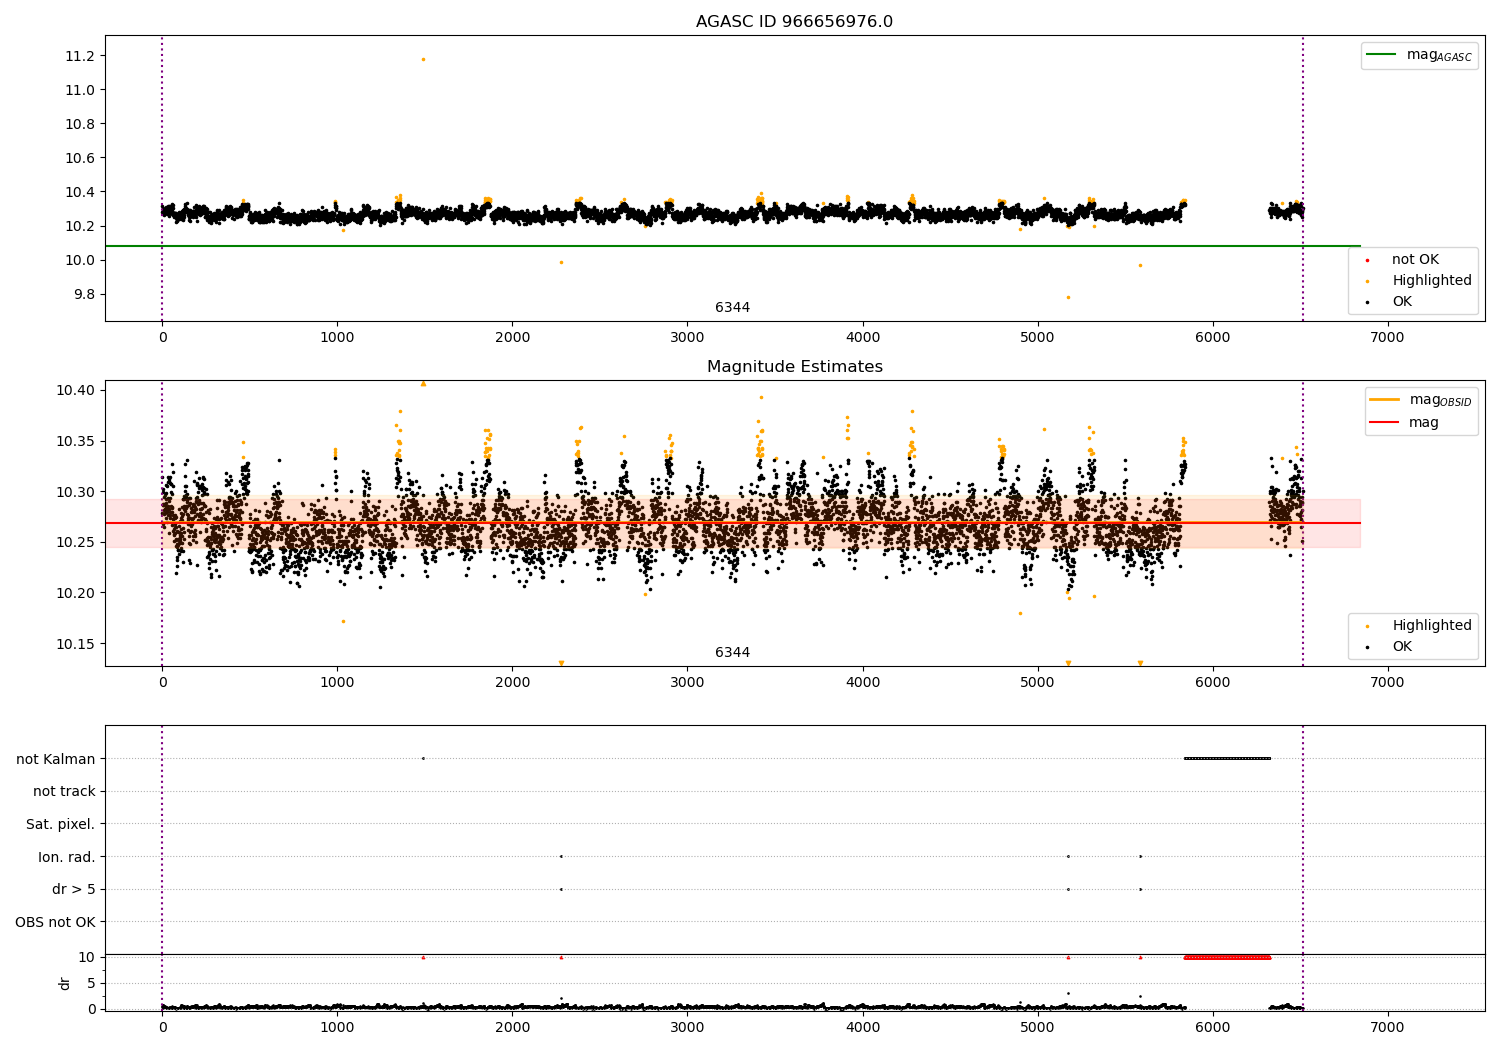Click the 10.40 y-axis tick in the middle plot
The width and height of the screenshot is (1500, 1050).
click(x=76, y=390)
